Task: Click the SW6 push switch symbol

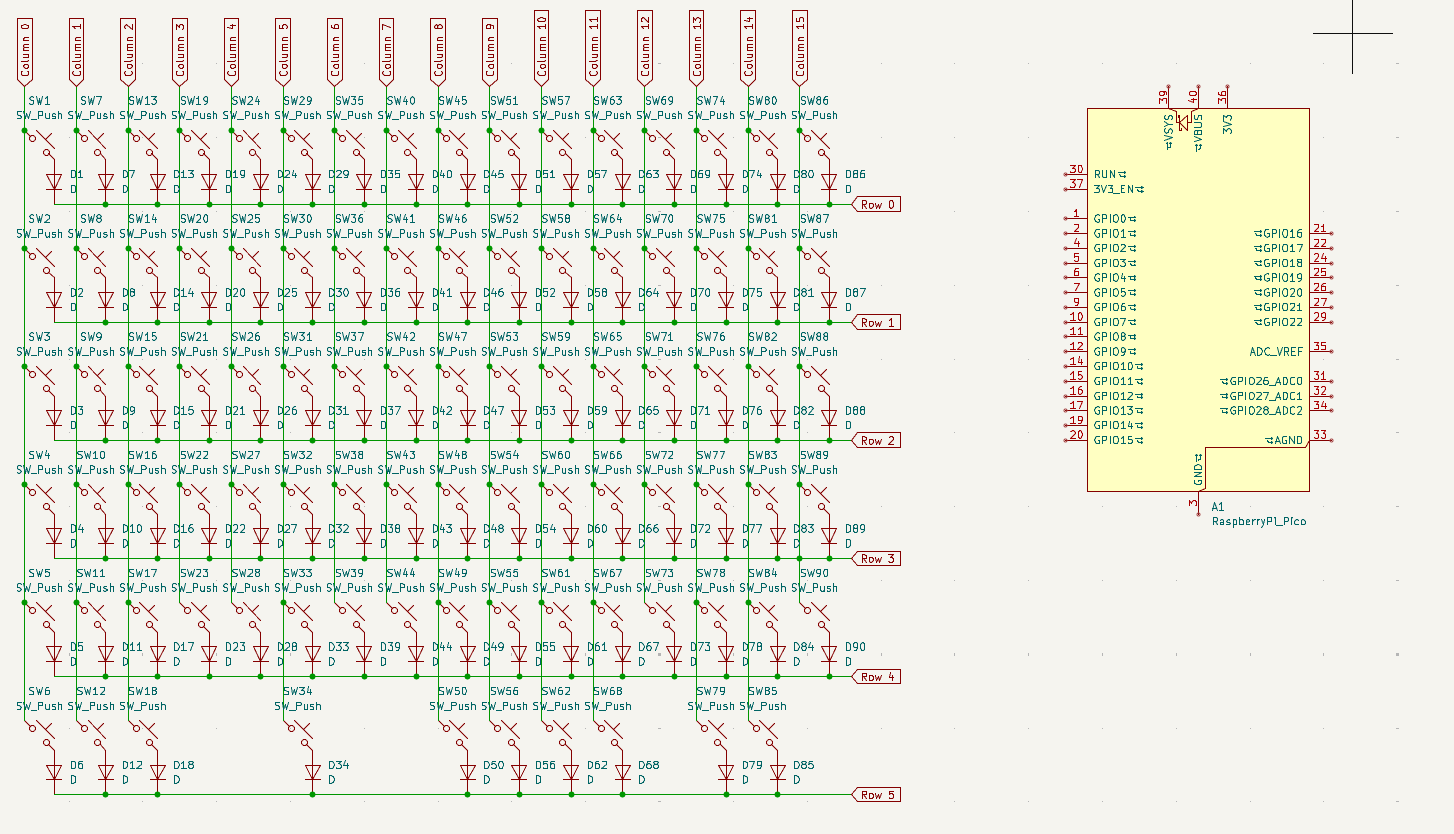Action: [x=40, y=735]
